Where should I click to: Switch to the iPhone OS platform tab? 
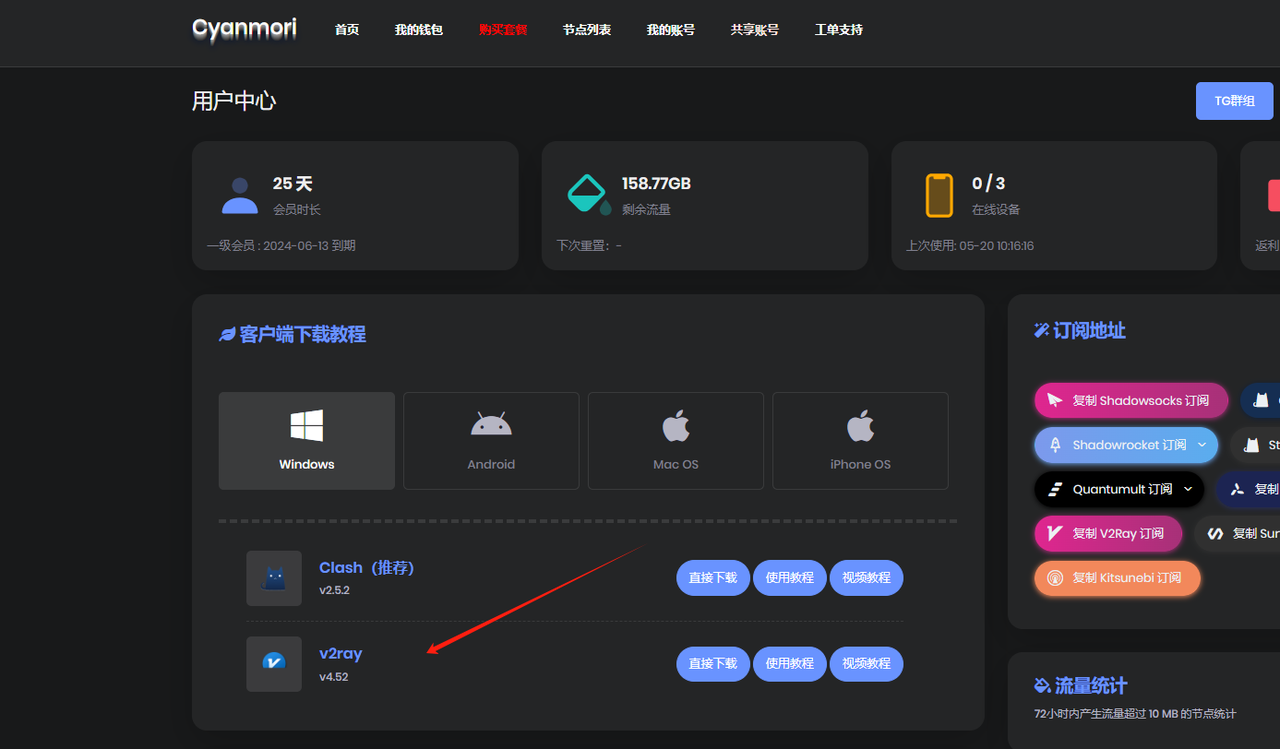860,441
